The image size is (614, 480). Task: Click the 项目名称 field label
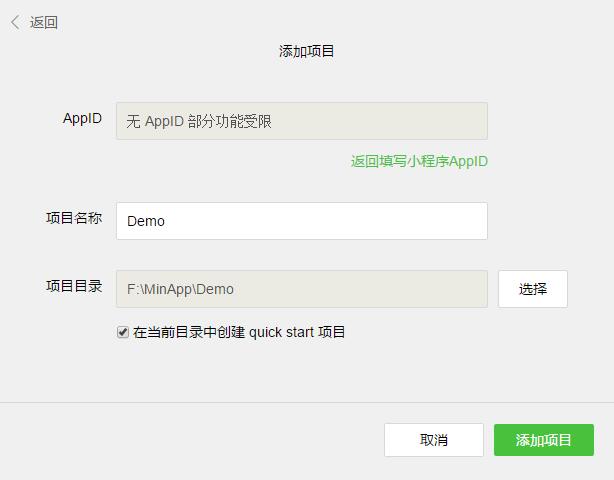(x=74, y=218)
